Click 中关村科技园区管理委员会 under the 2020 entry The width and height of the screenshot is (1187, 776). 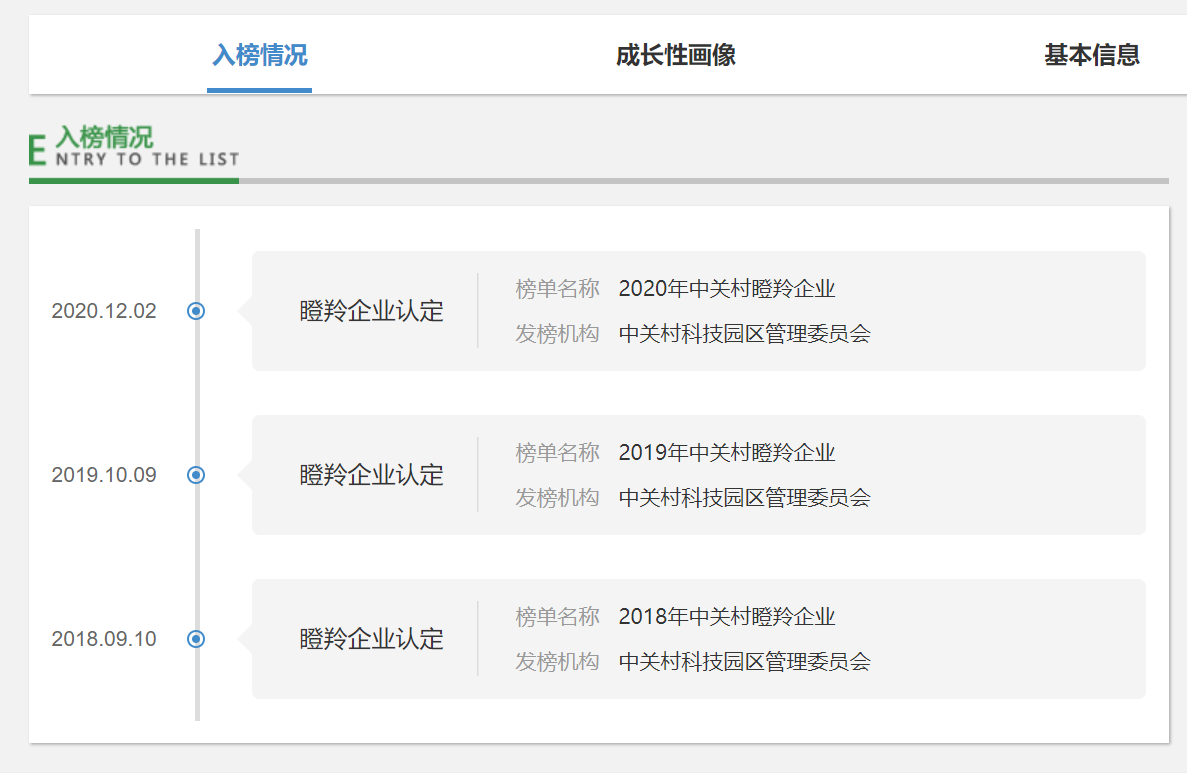click(746, 333)
